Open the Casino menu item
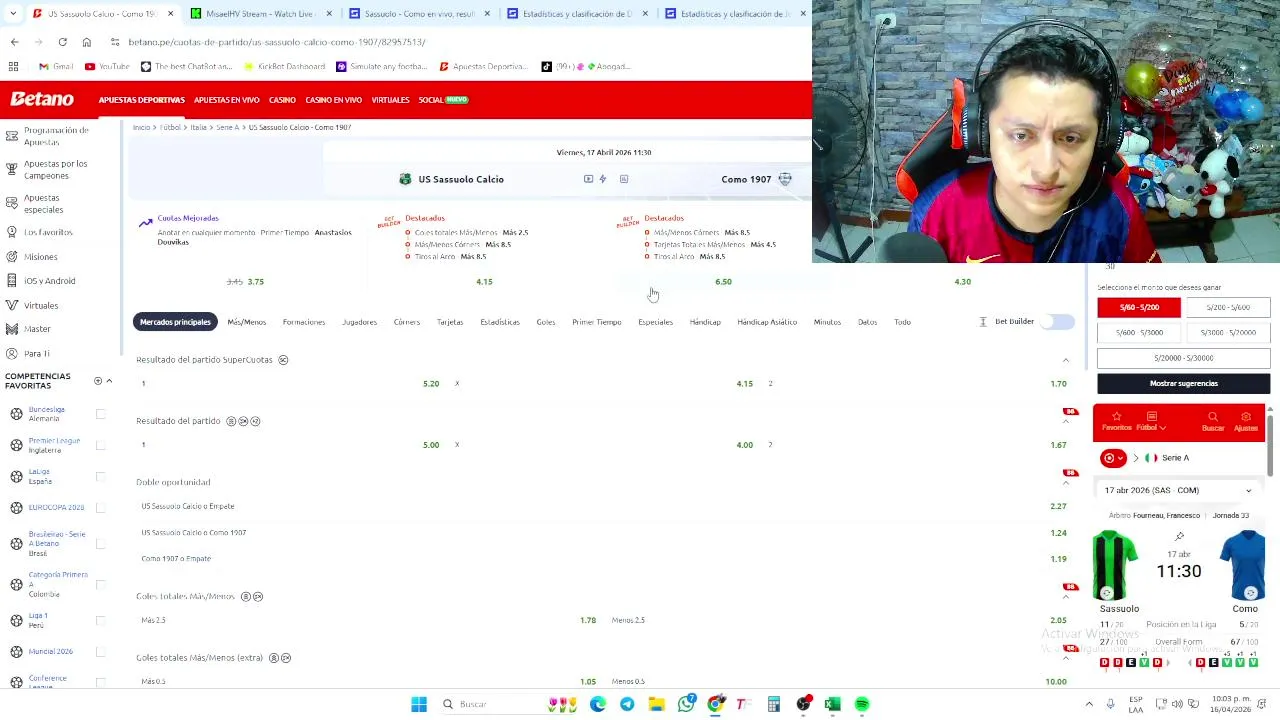Image resolution: width=1280 pixels, height=720 pixels. [282, 100]
